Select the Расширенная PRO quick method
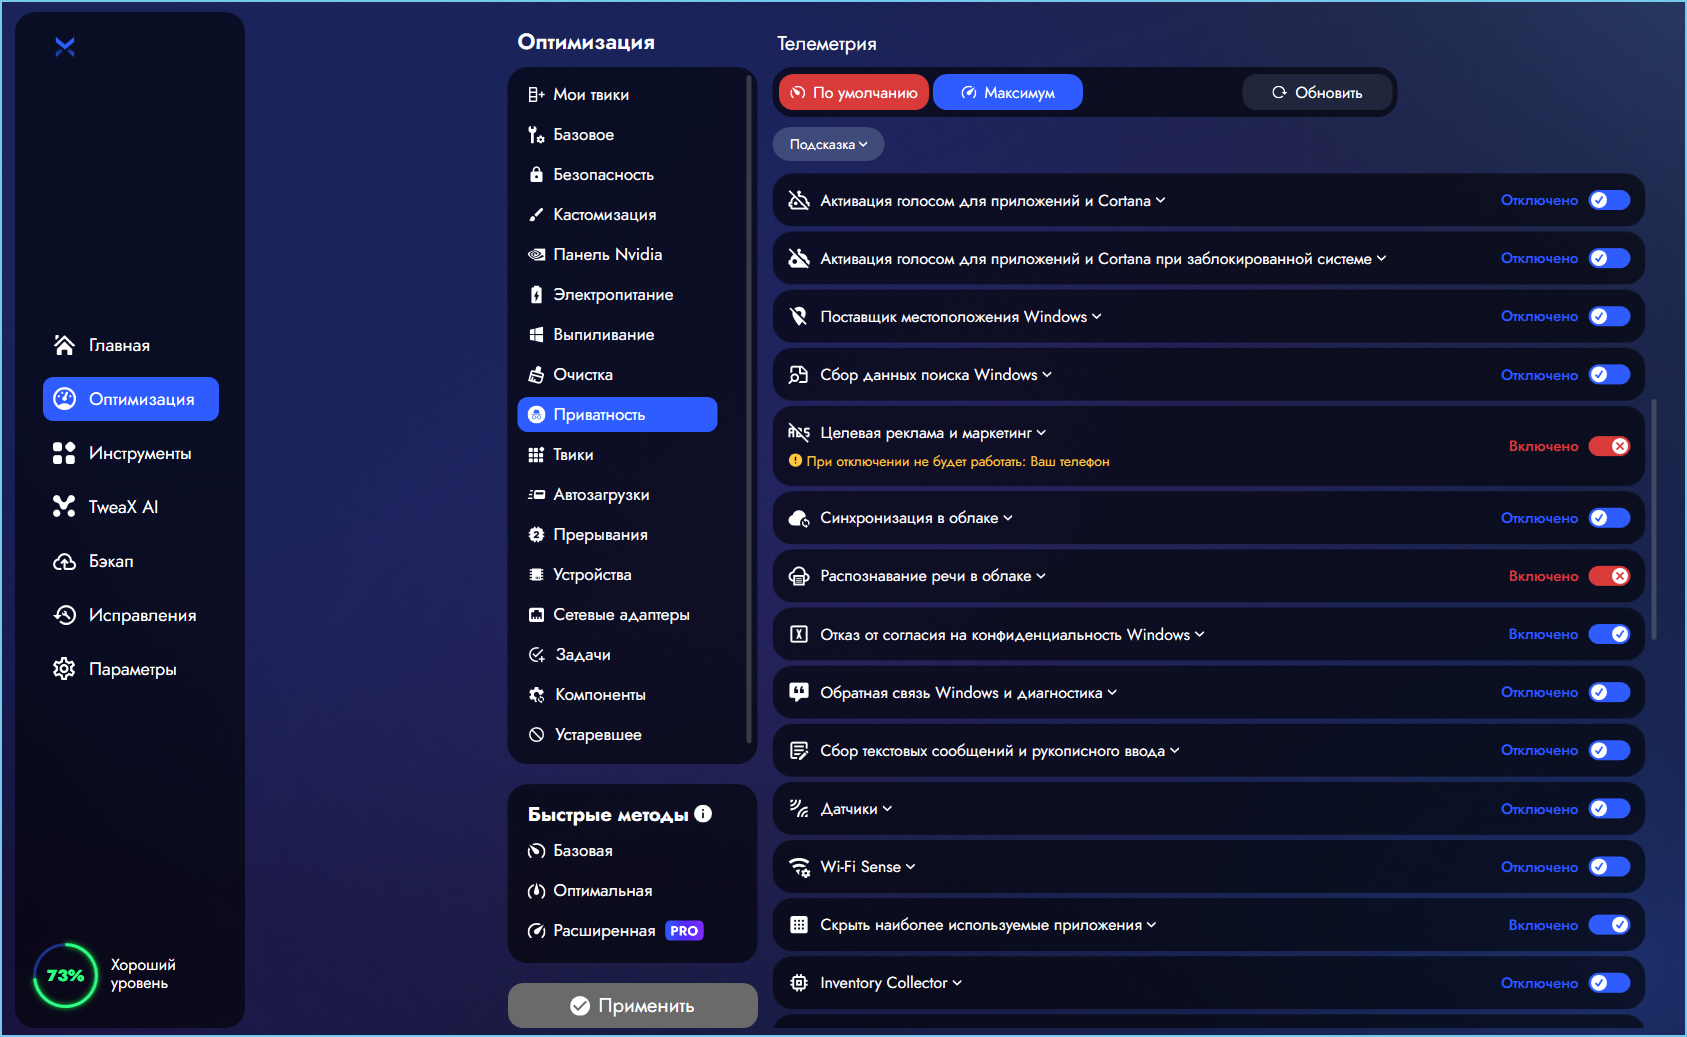Viewport: 1687px width, 1037px height. pos(615,931)
